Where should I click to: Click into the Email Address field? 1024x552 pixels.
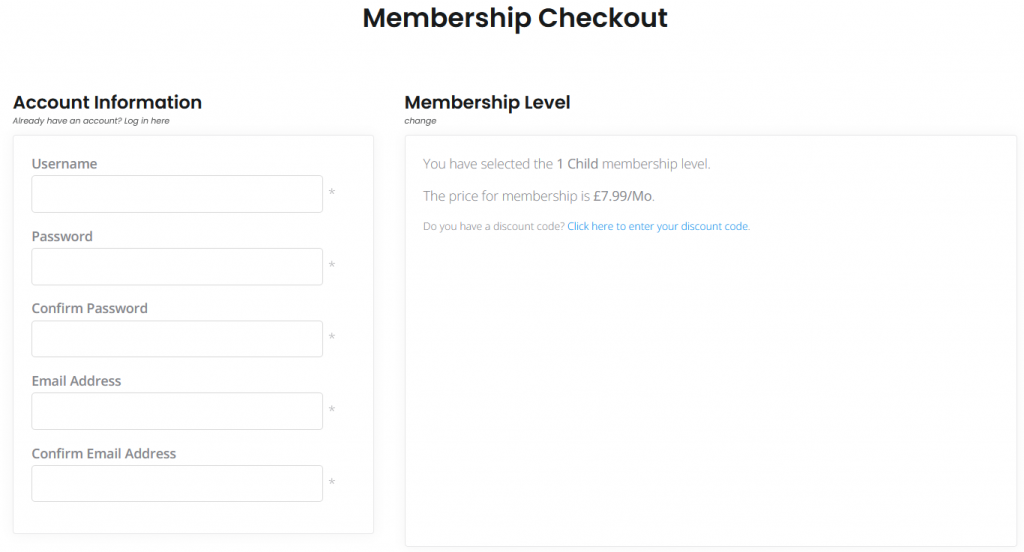point(177,411)
